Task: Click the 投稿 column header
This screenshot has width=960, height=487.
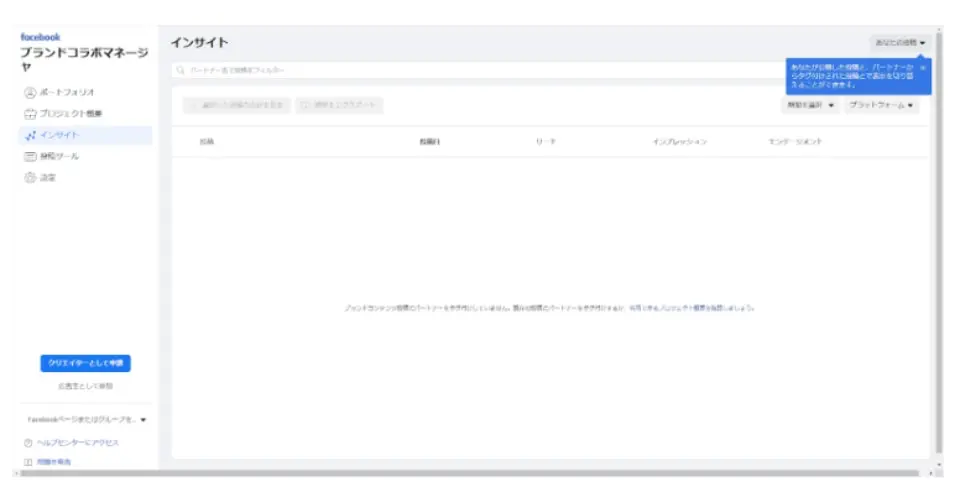Action: pos(207,142)
